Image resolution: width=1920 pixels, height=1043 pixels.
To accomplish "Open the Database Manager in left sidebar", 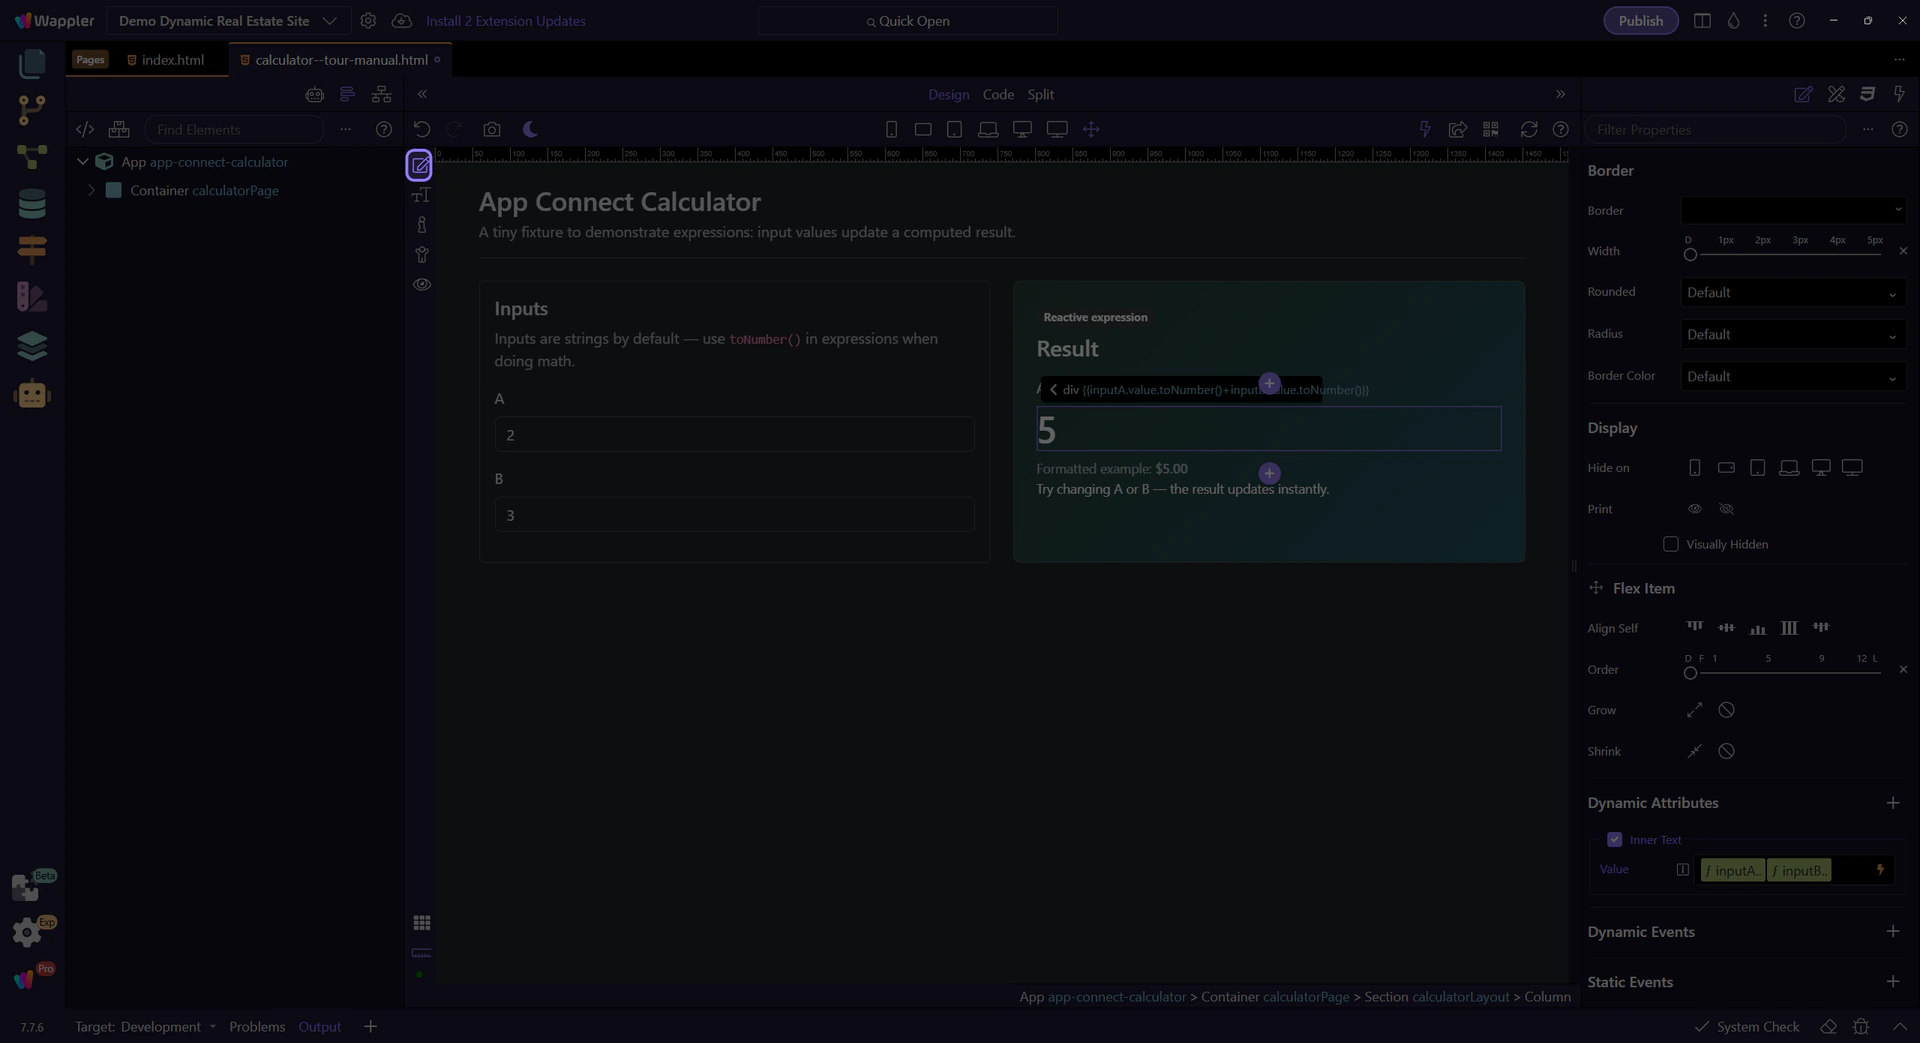I will (32, 204).
